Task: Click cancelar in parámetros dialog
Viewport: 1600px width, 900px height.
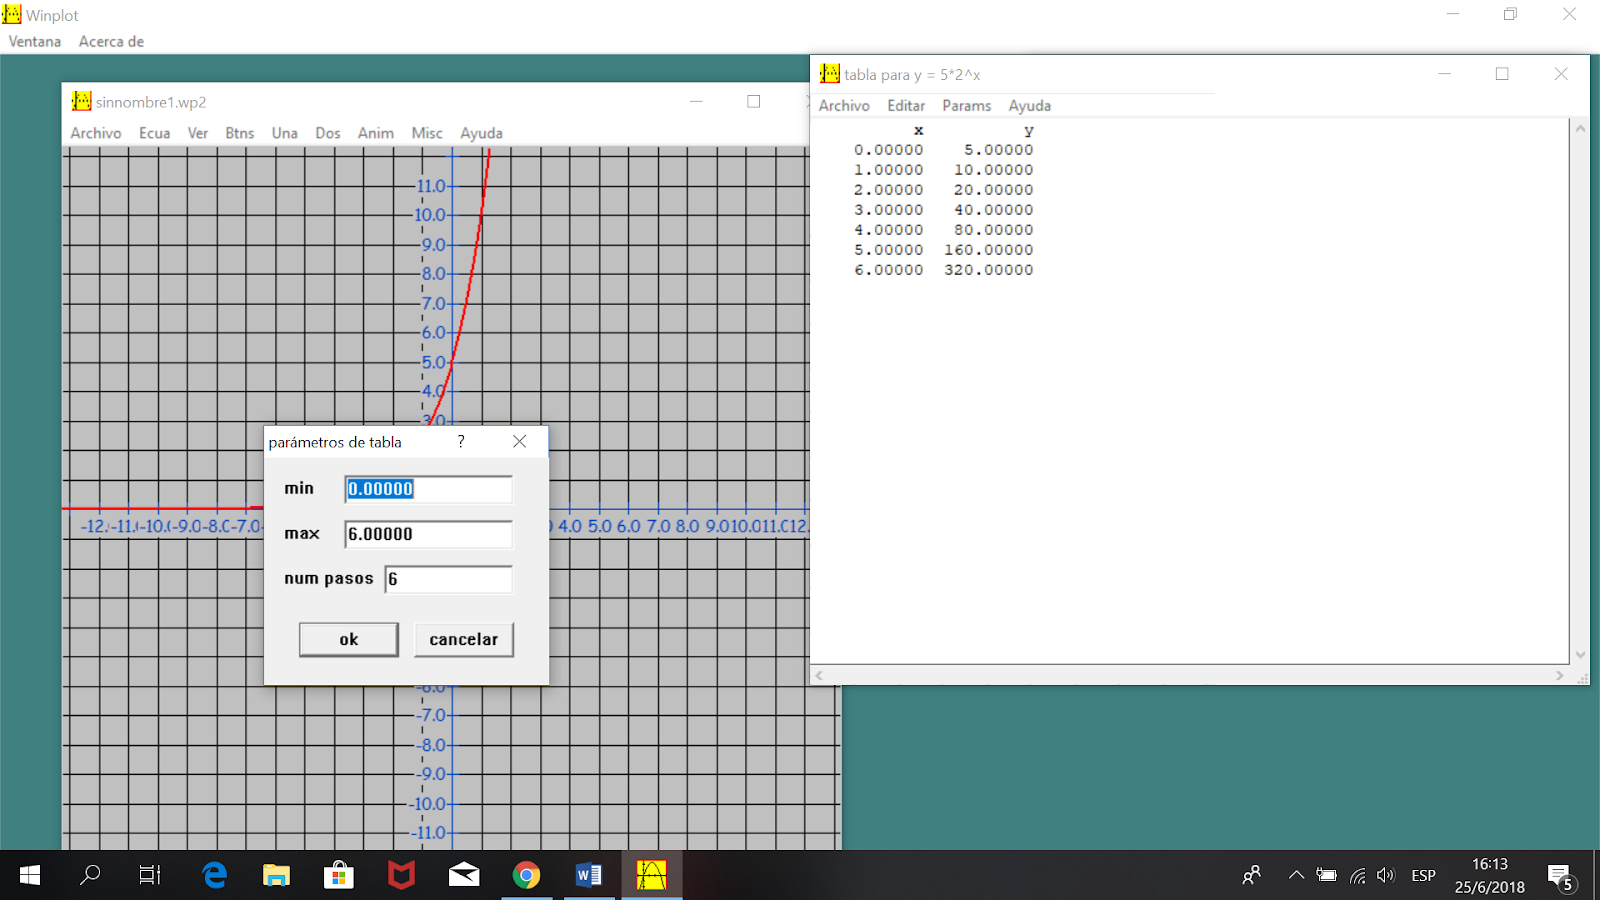Action: (x=464, y=640)
